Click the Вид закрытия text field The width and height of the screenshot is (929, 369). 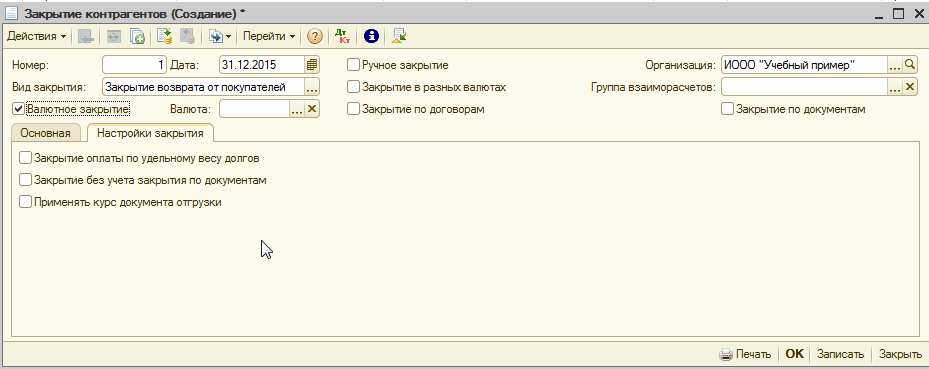[x=203, y=87]
